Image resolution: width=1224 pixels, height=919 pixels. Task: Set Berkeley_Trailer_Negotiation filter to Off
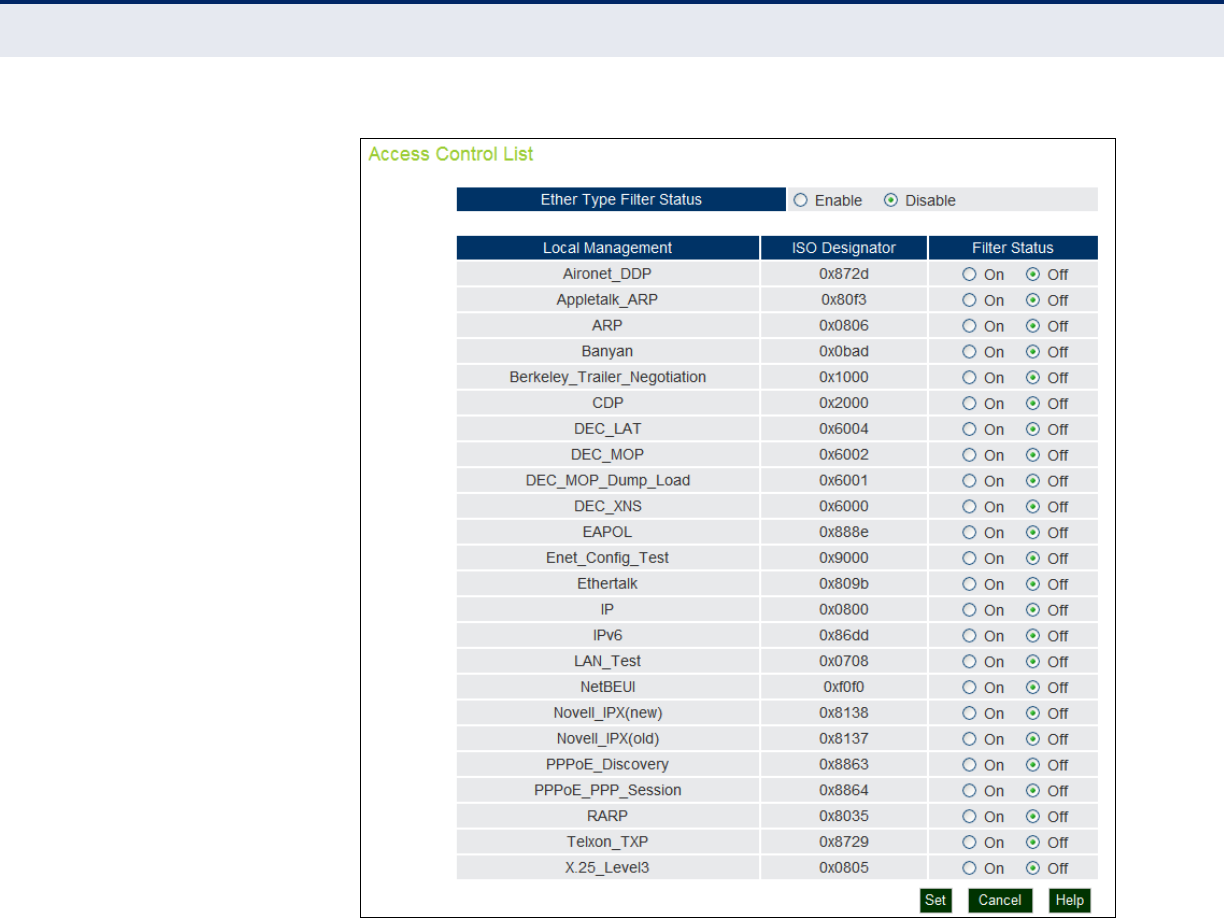tap(1033, 378)
